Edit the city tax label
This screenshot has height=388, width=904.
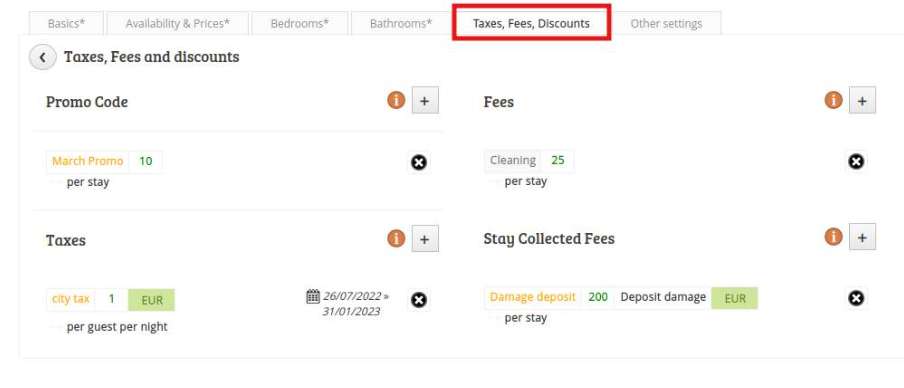71,299
